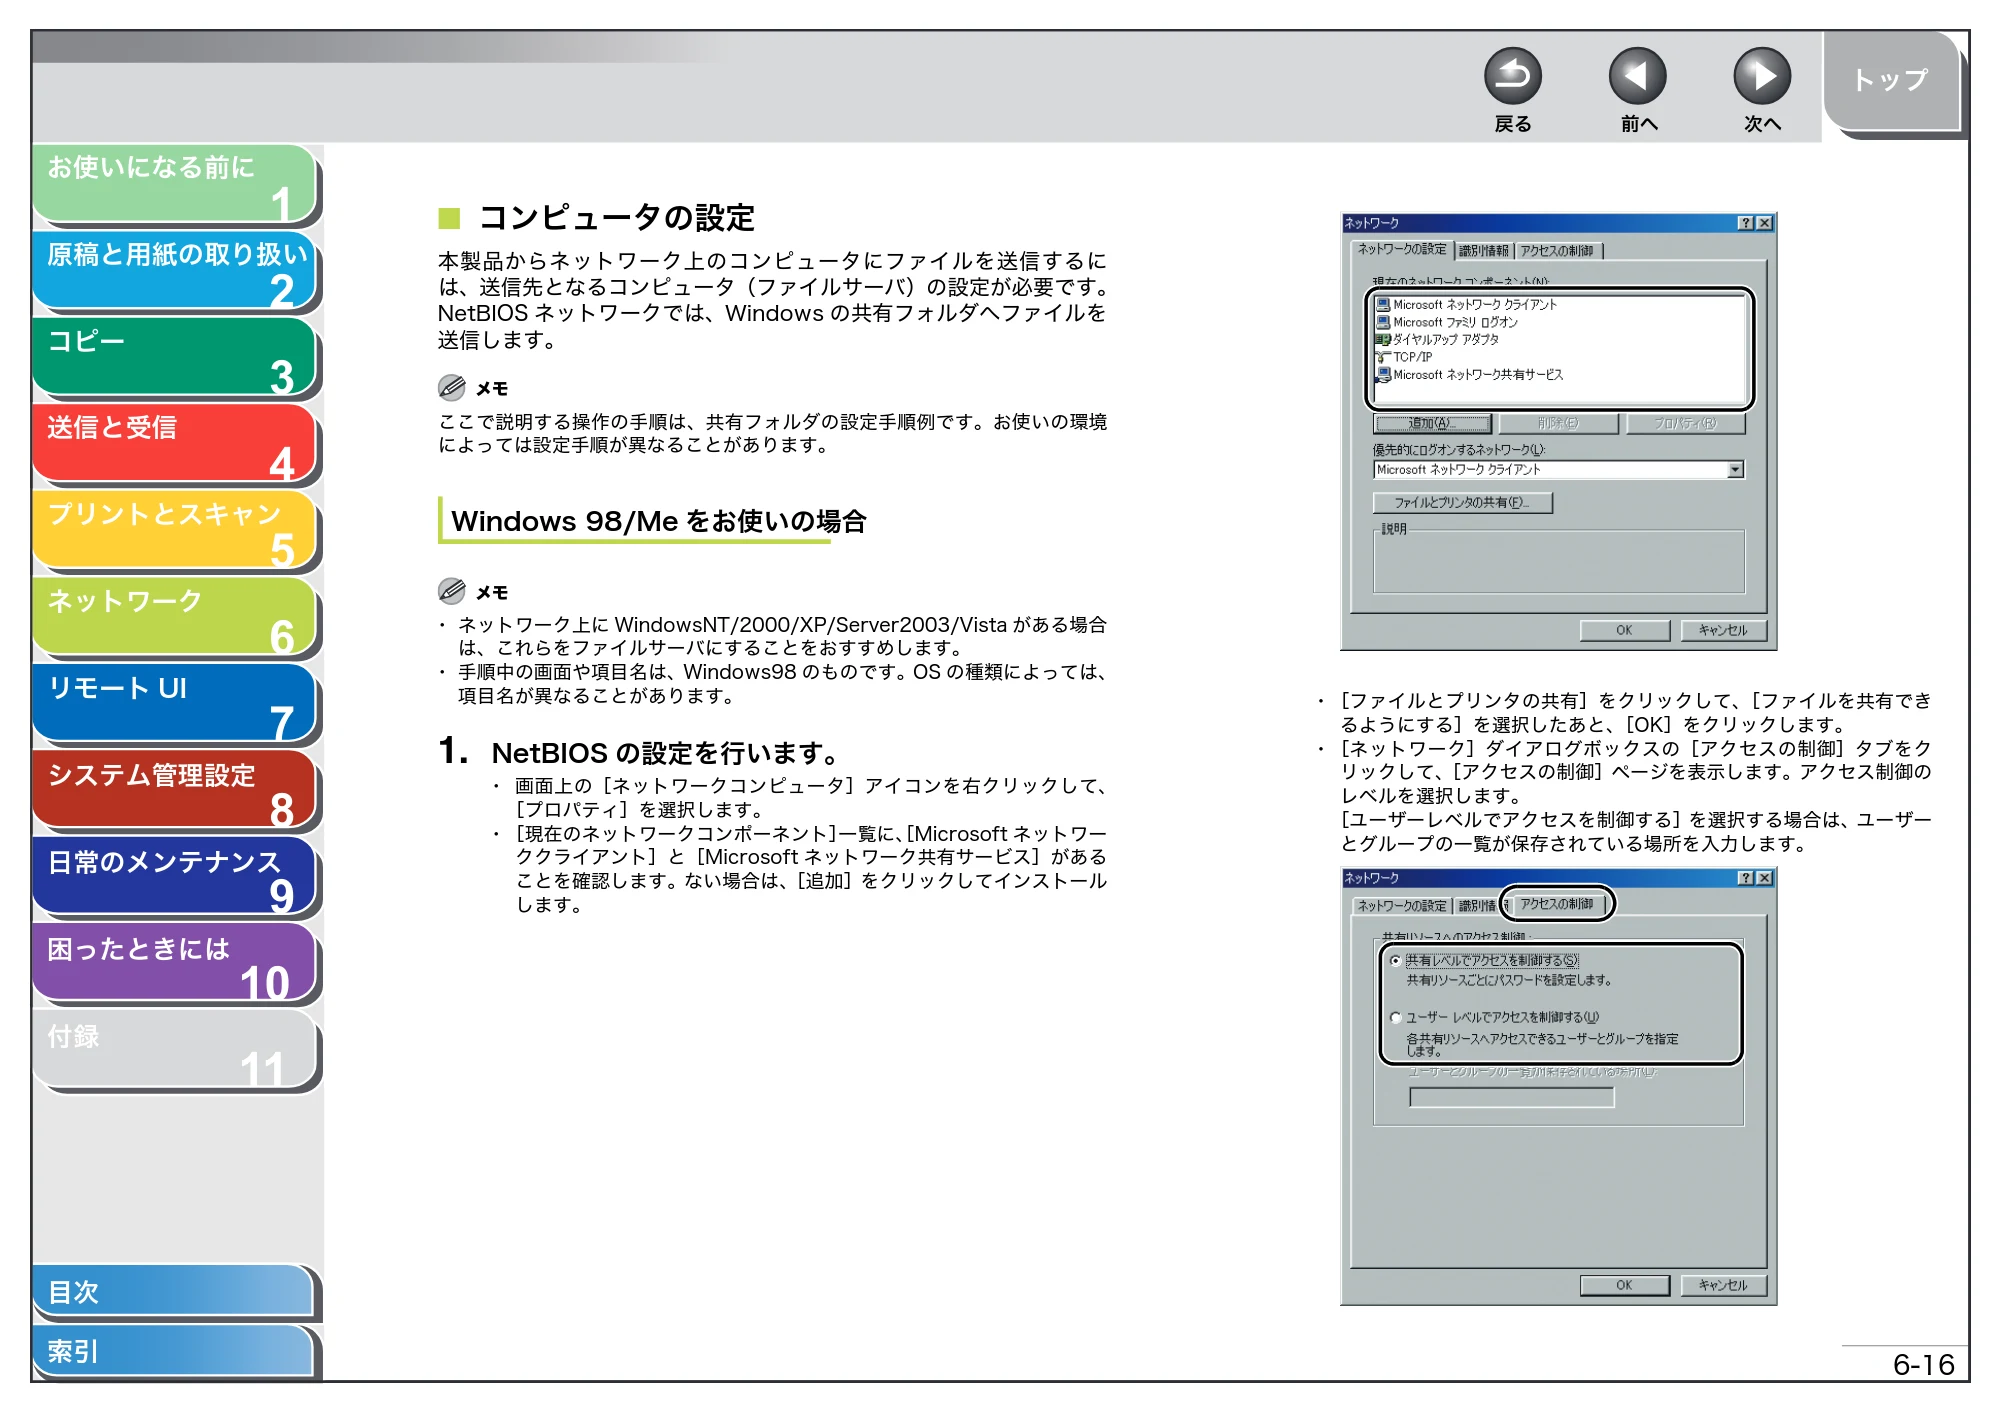
Task: Select ネットワークの設定 tab in lower dialog
Action: (x=1401, y=906)
